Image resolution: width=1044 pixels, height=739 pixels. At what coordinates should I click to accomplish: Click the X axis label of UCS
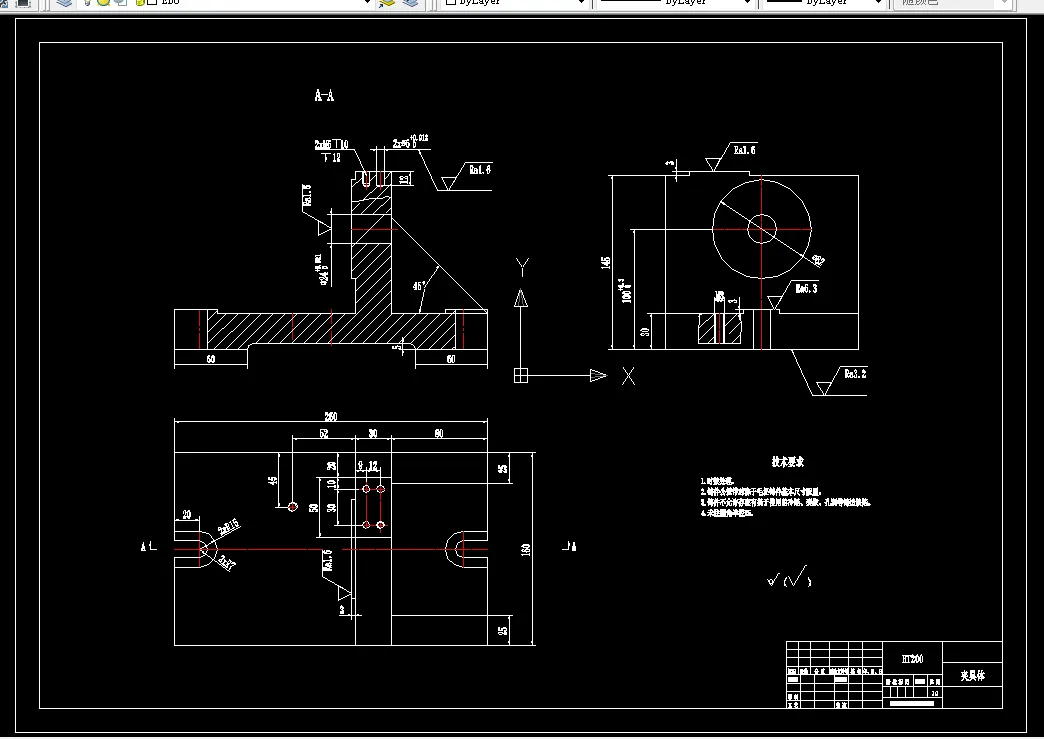pyautogui.click(x=628, y=376)
